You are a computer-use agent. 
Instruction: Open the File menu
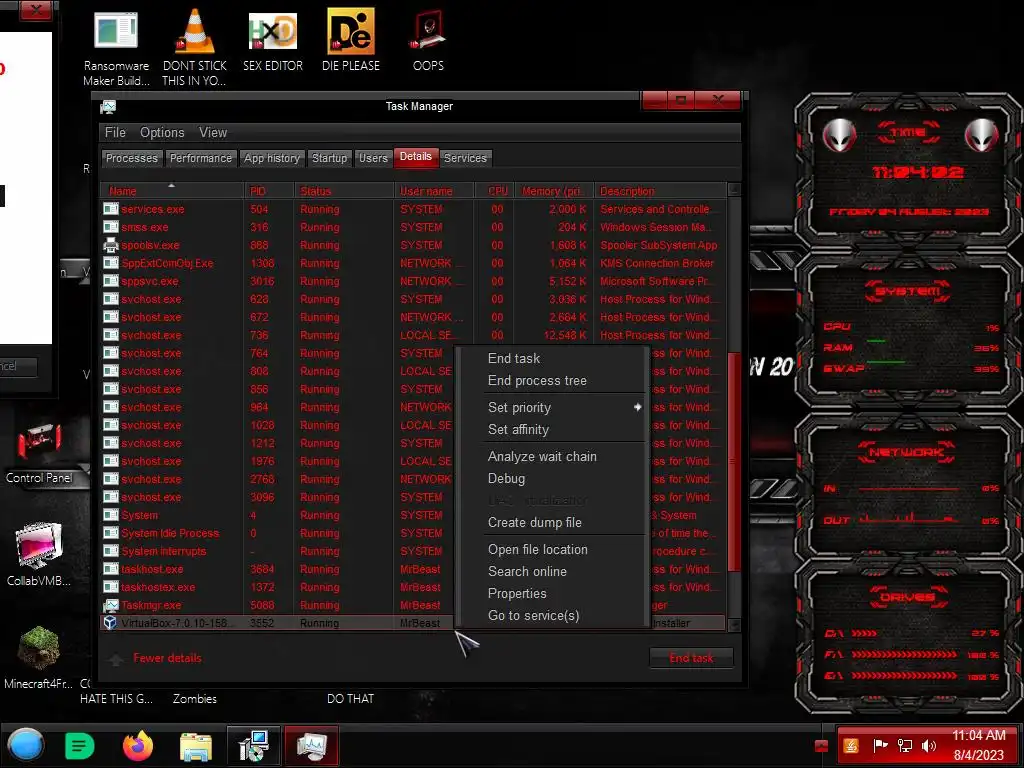pos(115,133)
